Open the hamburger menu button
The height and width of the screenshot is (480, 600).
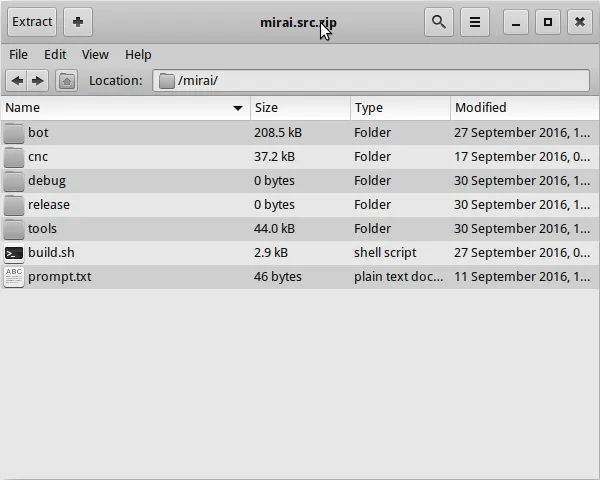point(475,21)
